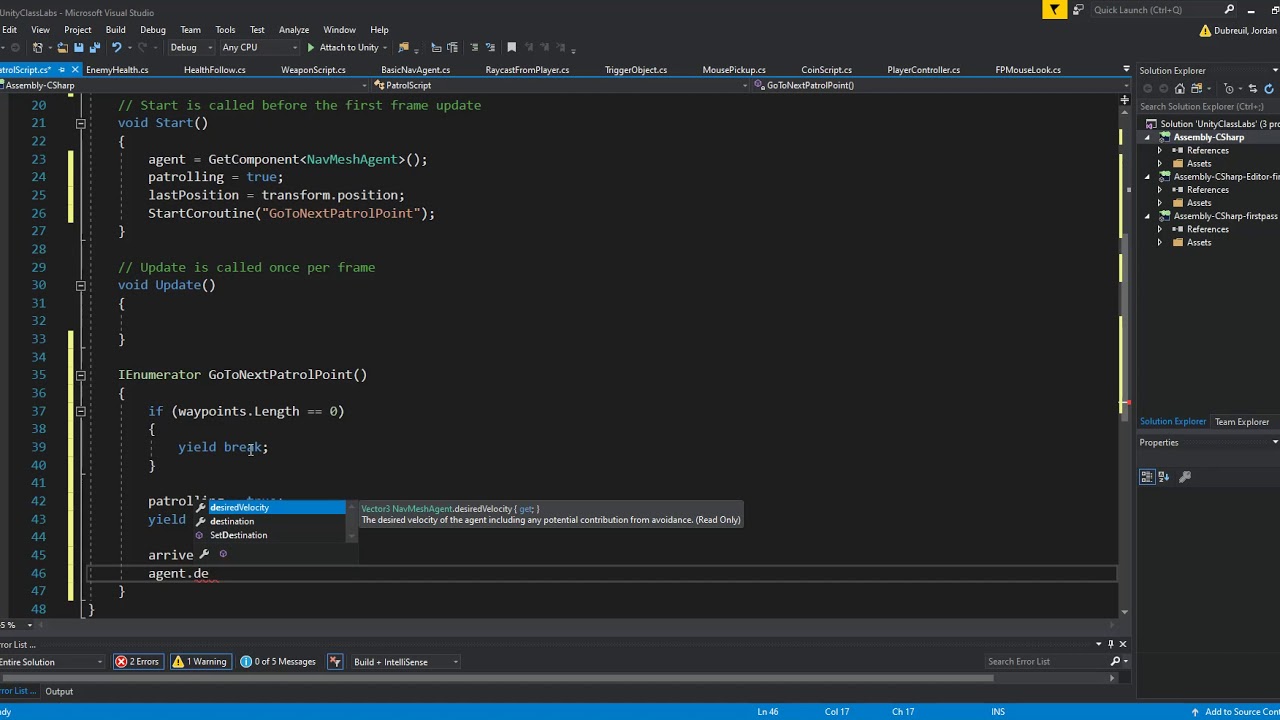Uncomment selected lines icon
Viewport: 1280px width, 720px height.
pos(490,47)
